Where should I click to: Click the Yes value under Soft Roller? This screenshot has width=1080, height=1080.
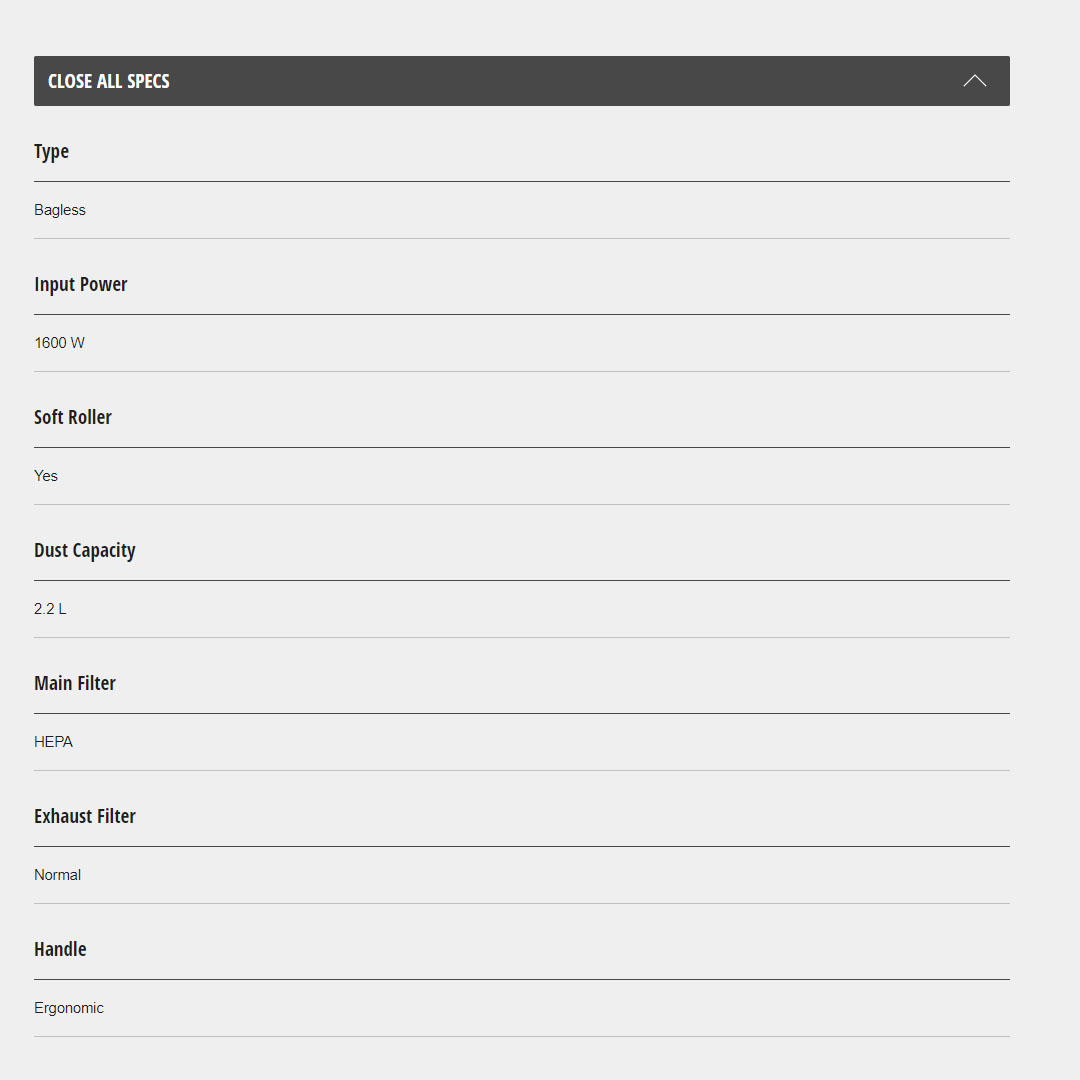[x=46, y=476]
